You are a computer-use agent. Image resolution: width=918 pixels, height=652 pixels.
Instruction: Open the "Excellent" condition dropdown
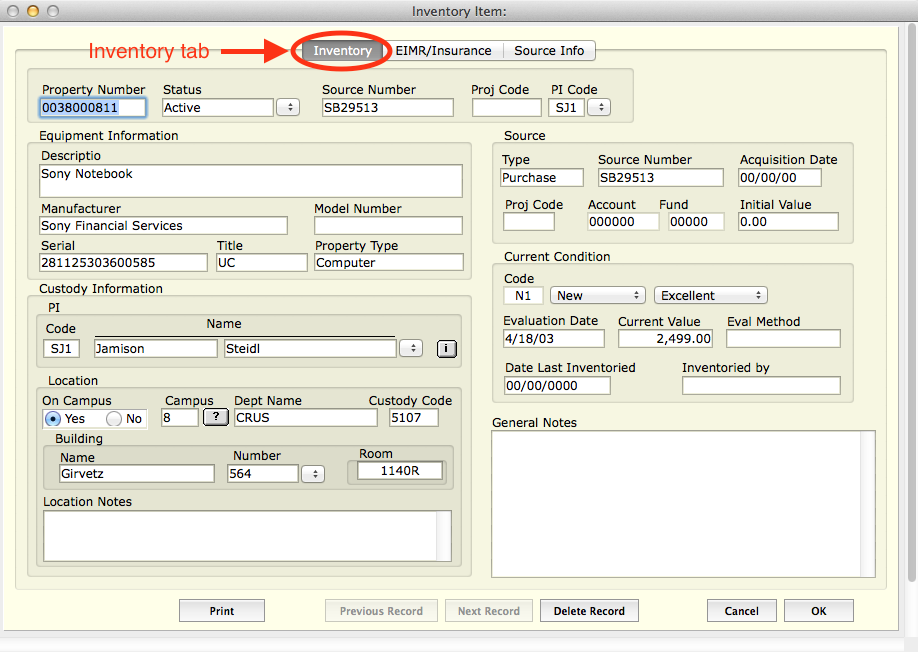tap(710, 295)
